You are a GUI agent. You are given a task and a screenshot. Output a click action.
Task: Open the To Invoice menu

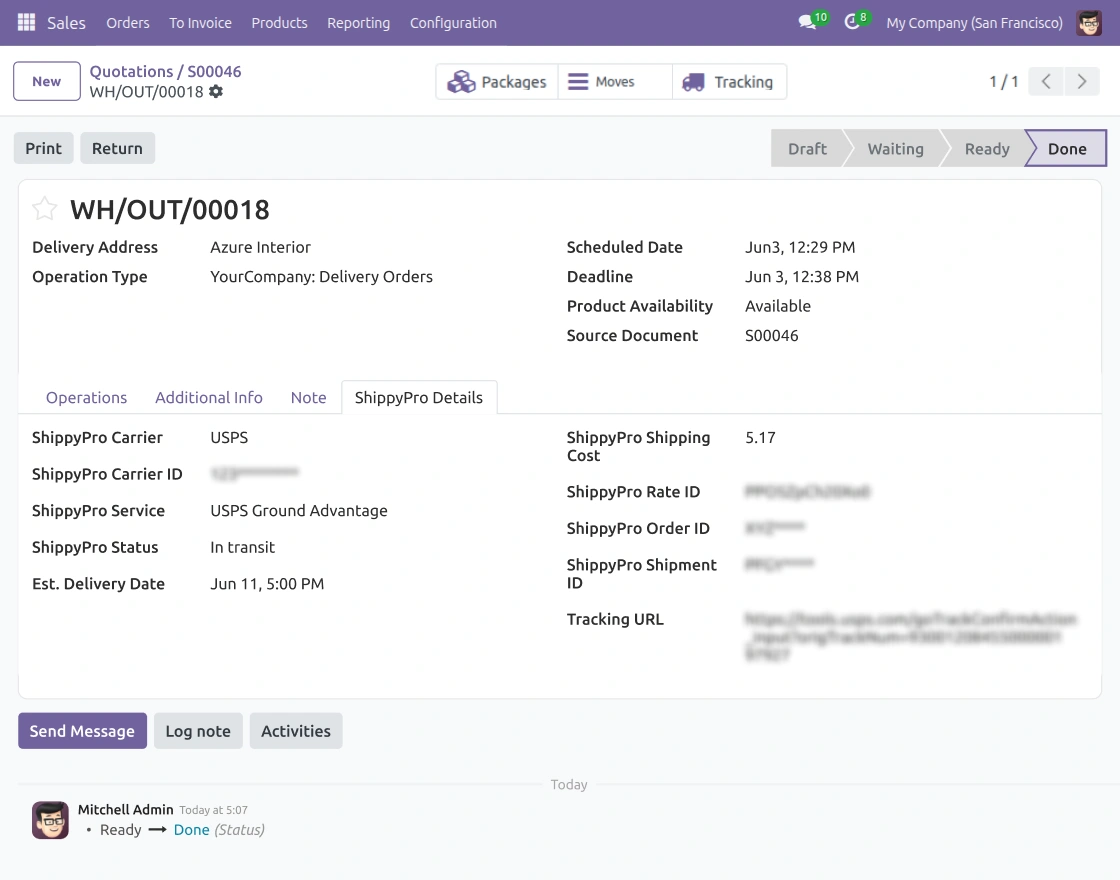pyautogui.click(x=201, y=23)
